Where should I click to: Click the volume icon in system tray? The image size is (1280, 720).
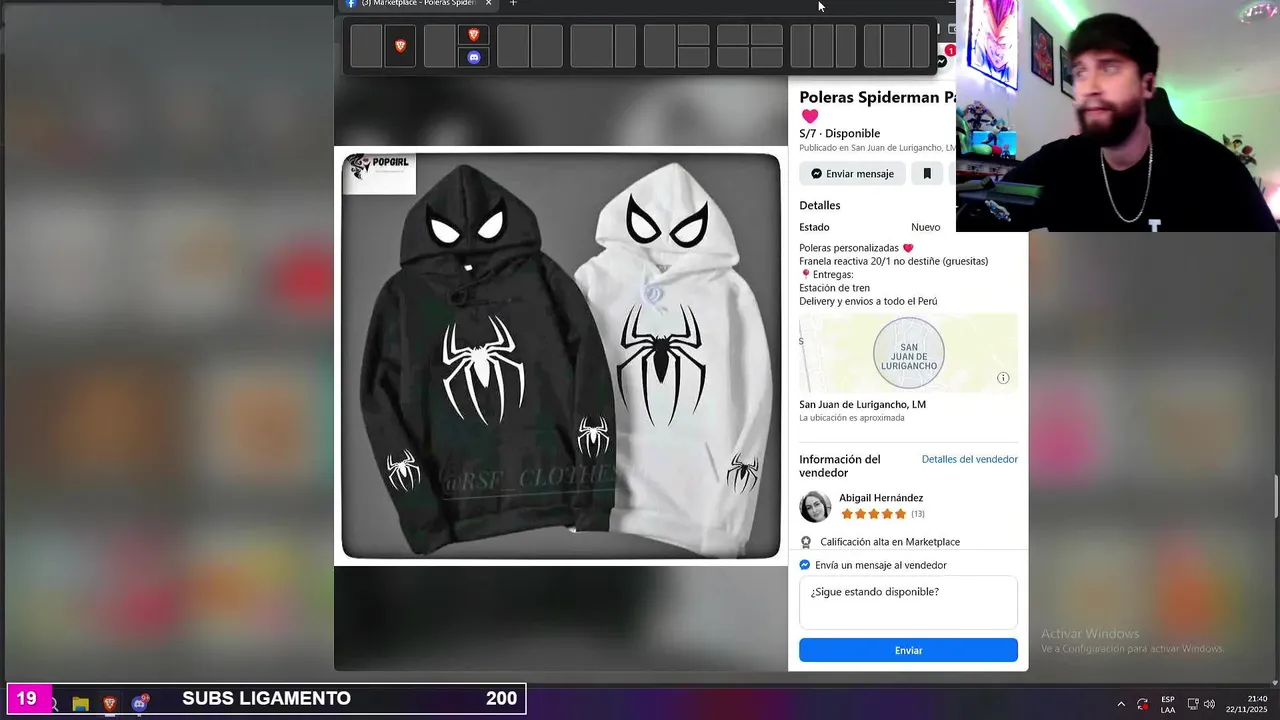[x=1210, y=704]
